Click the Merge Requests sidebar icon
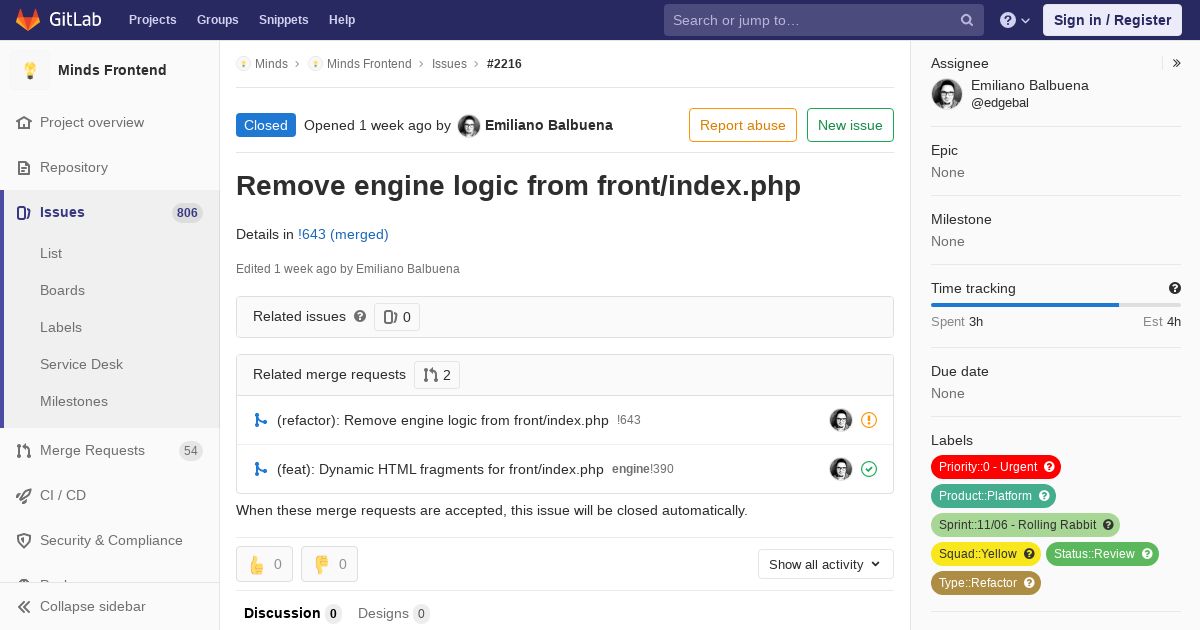The width and height of the screenshot is (1200, 630). [24, 450]
